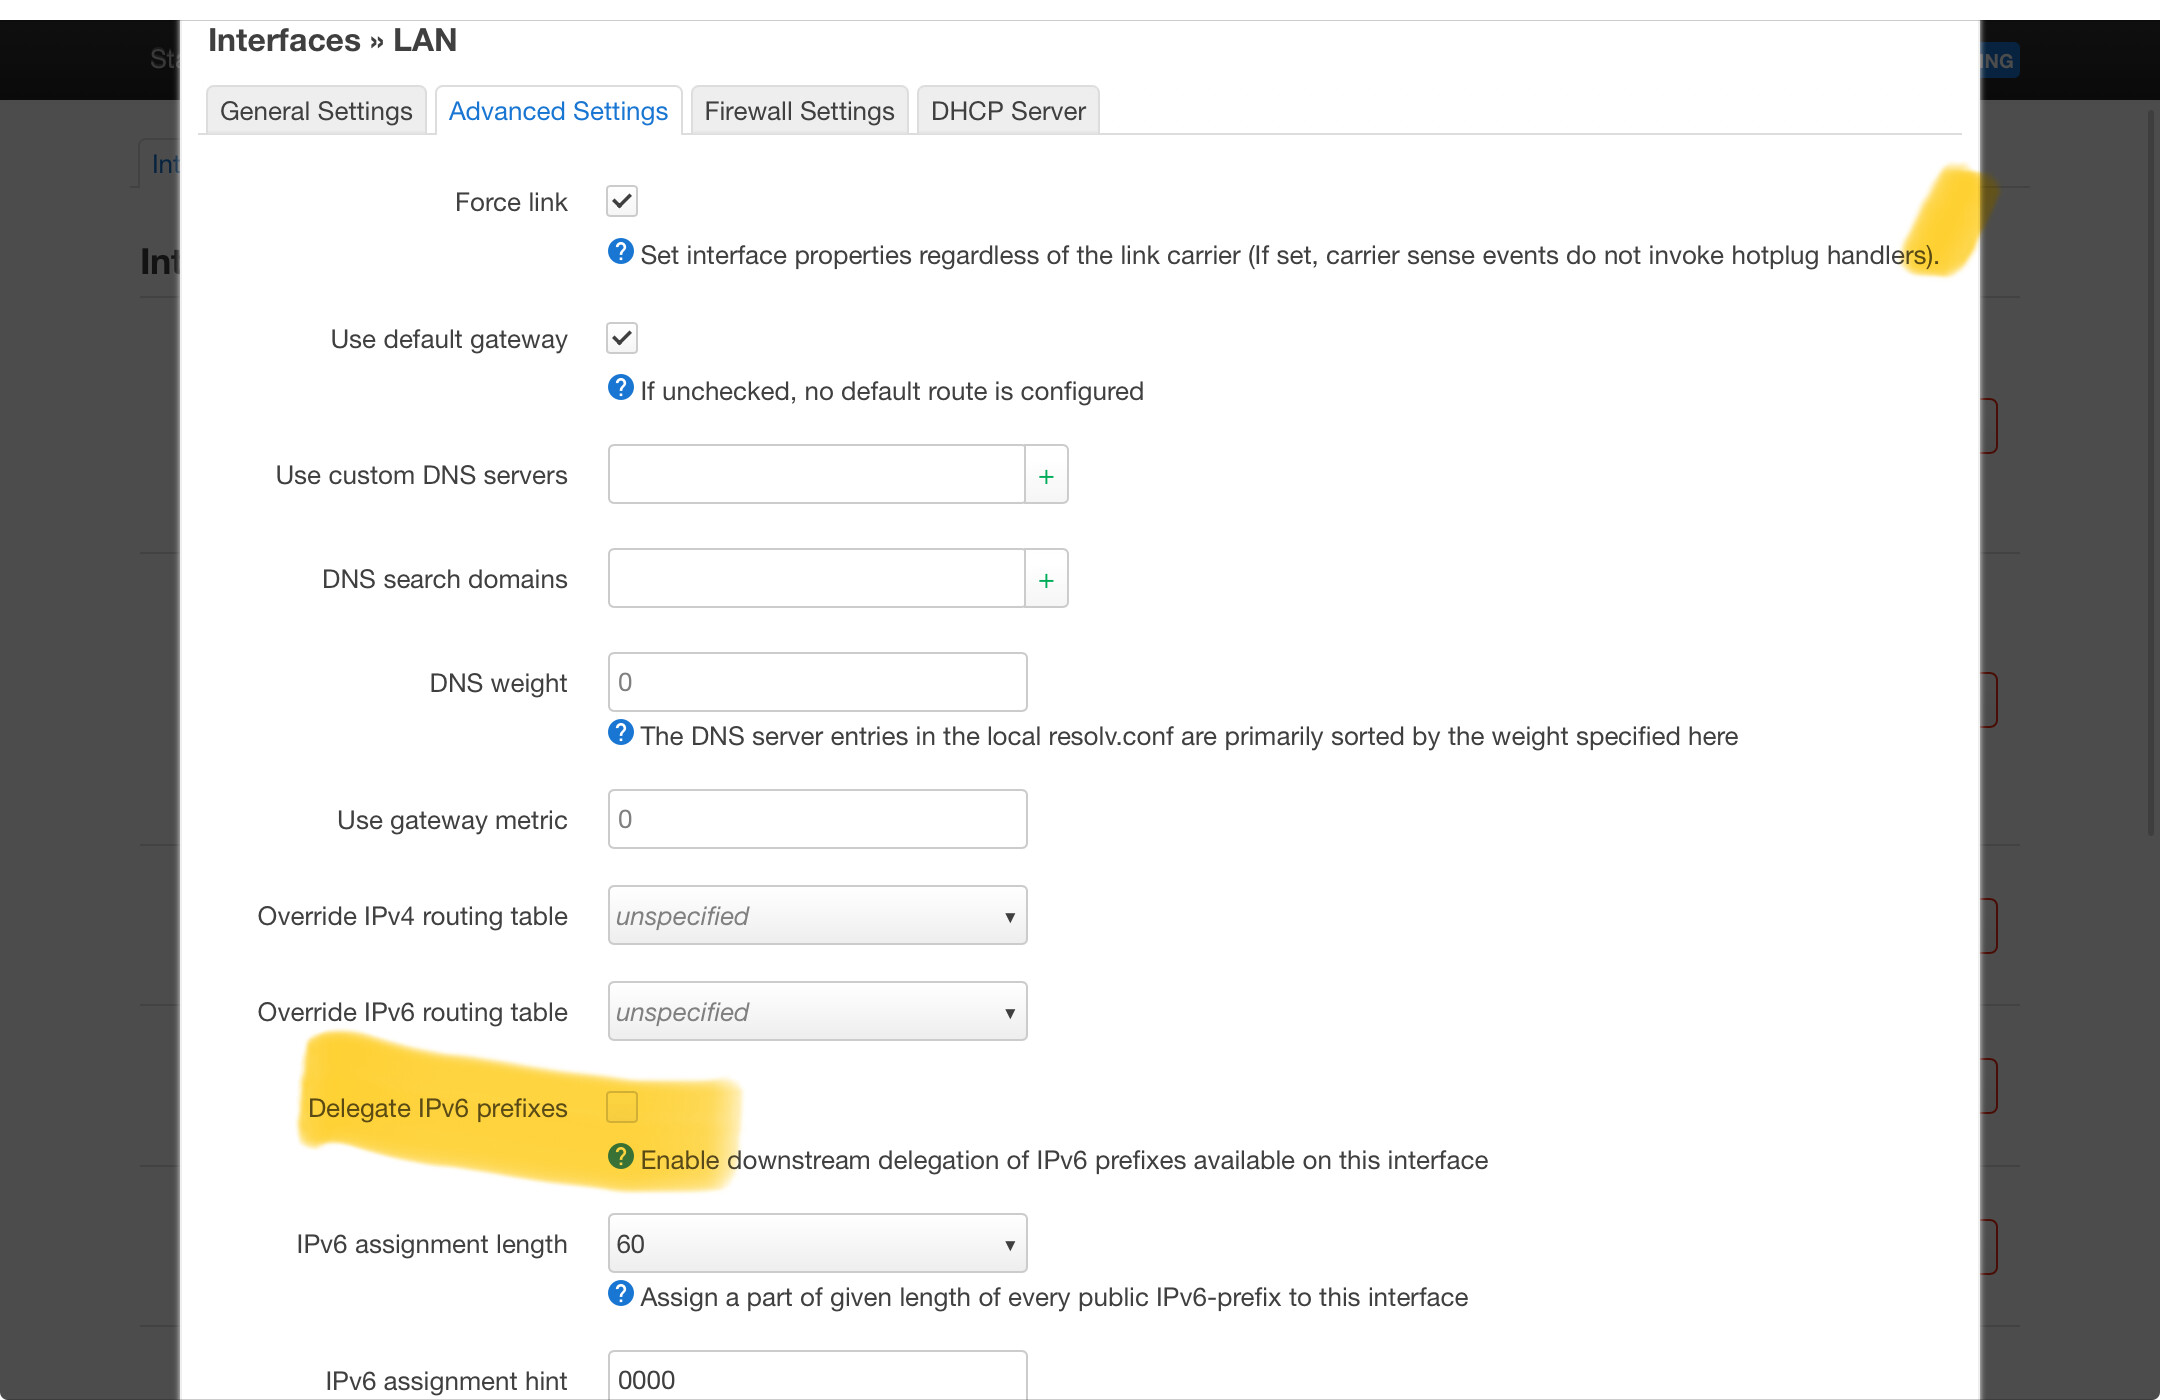Click the help icon under Force link
The image size is (2160, 1400).
pos(620,252)
